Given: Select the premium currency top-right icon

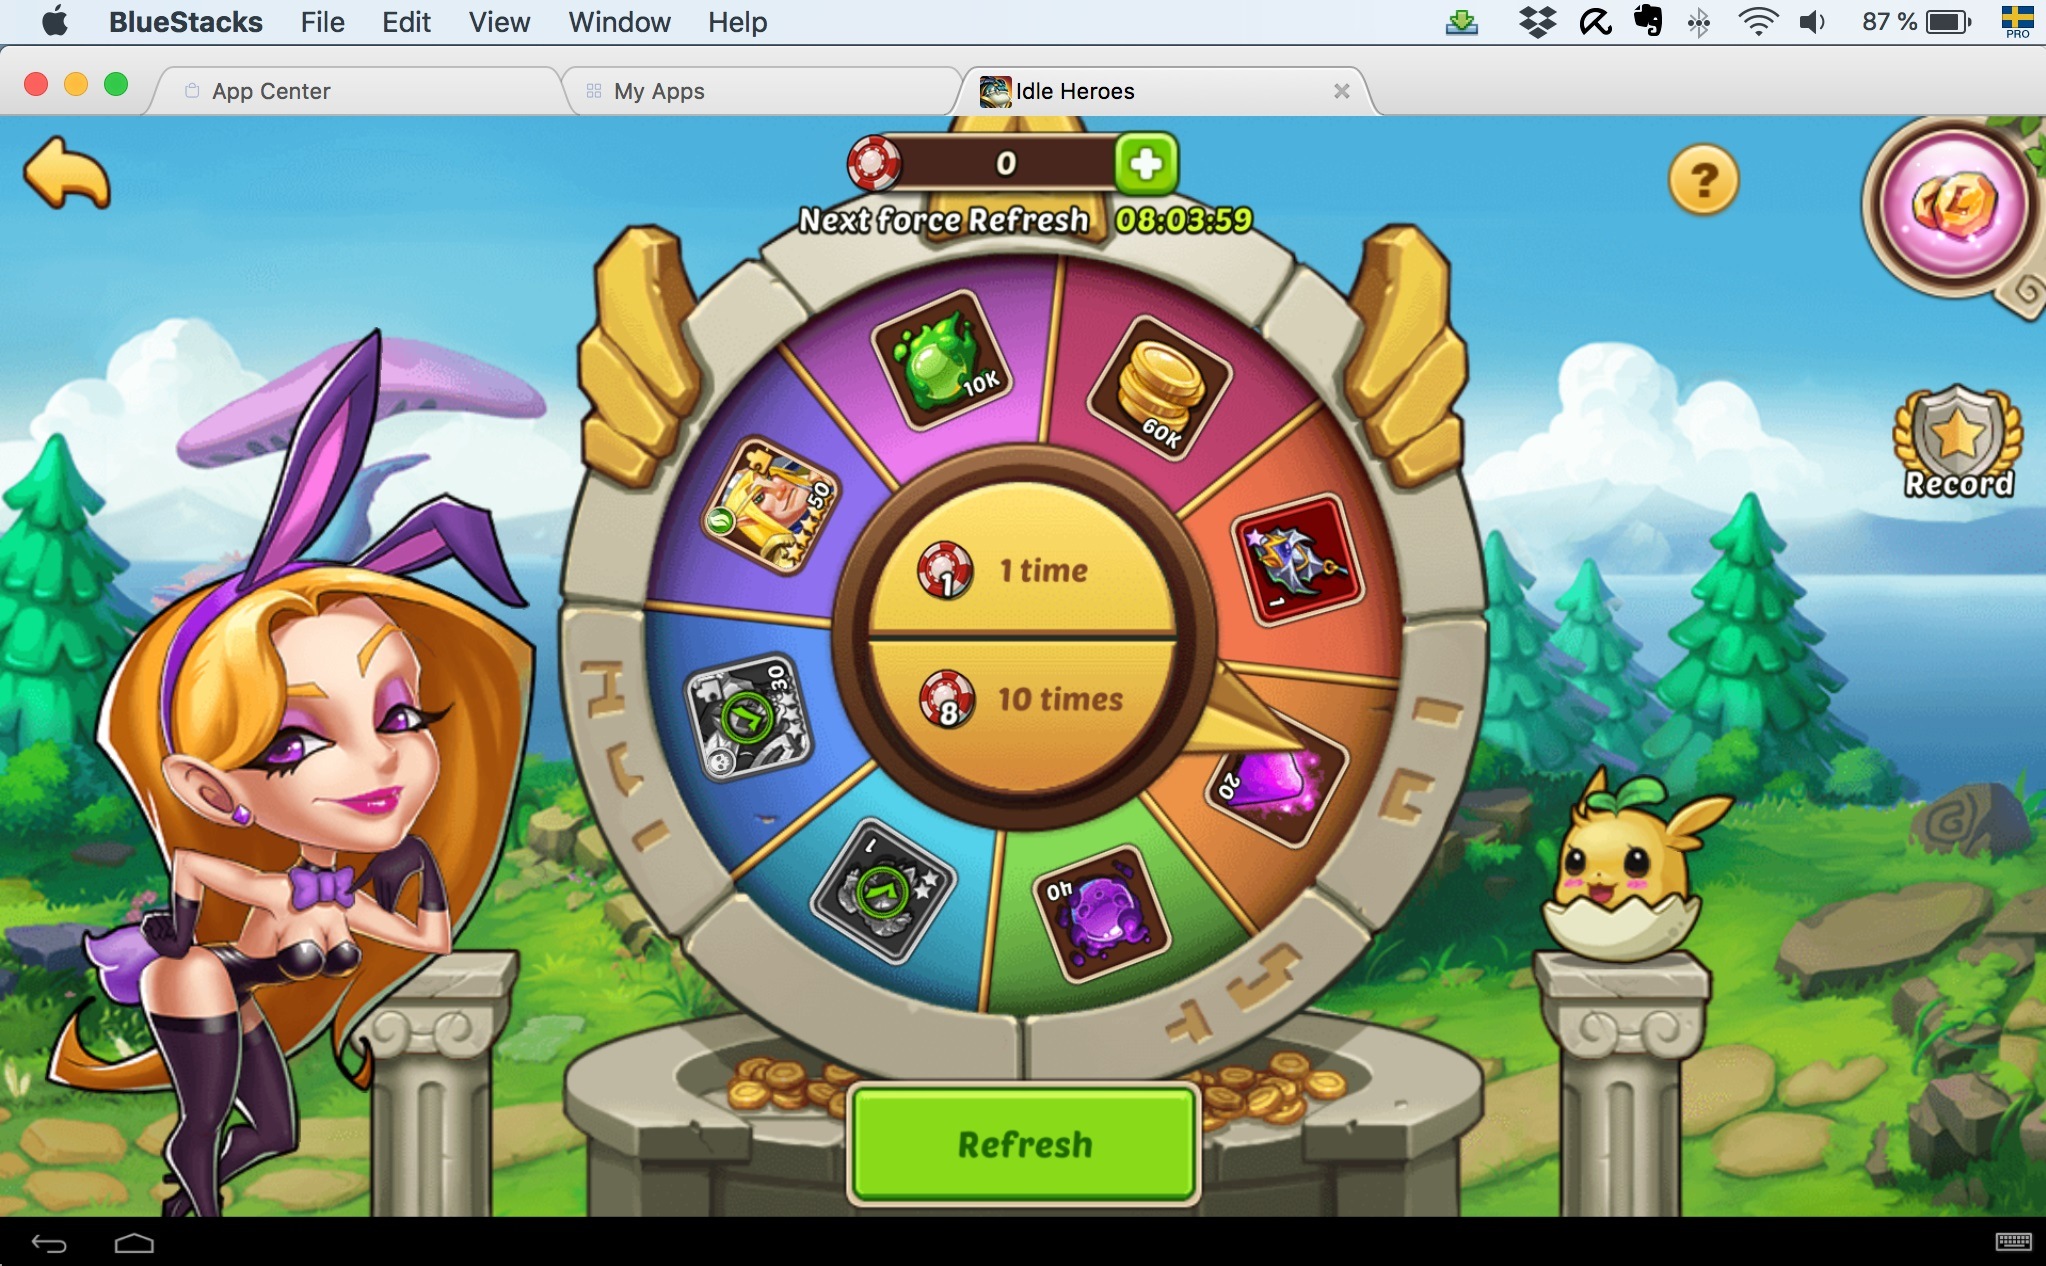Looking at the screenshot, I should coord(1958,205).
